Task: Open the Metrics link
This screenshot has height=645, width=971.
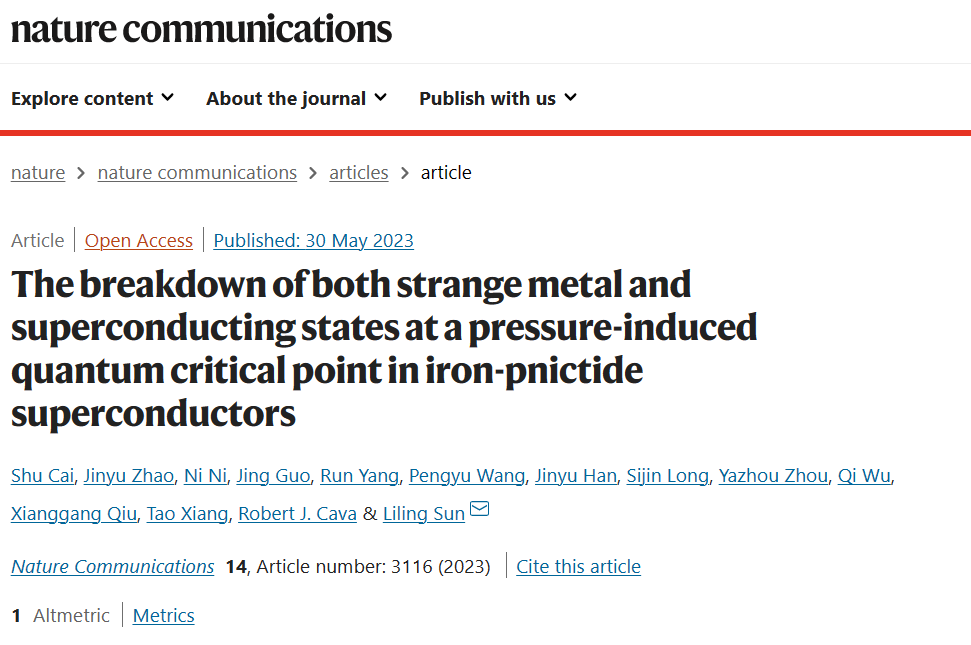Action: tap(163, 615)
